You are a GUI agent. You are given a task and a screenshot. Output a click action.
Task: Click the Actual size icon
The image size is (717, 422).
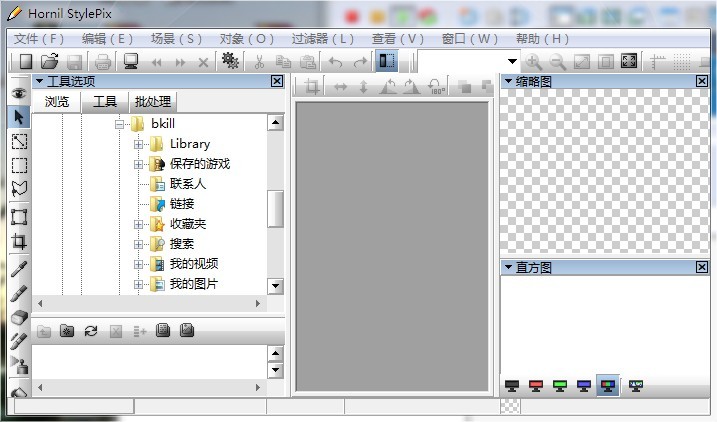tap(606, 62)
